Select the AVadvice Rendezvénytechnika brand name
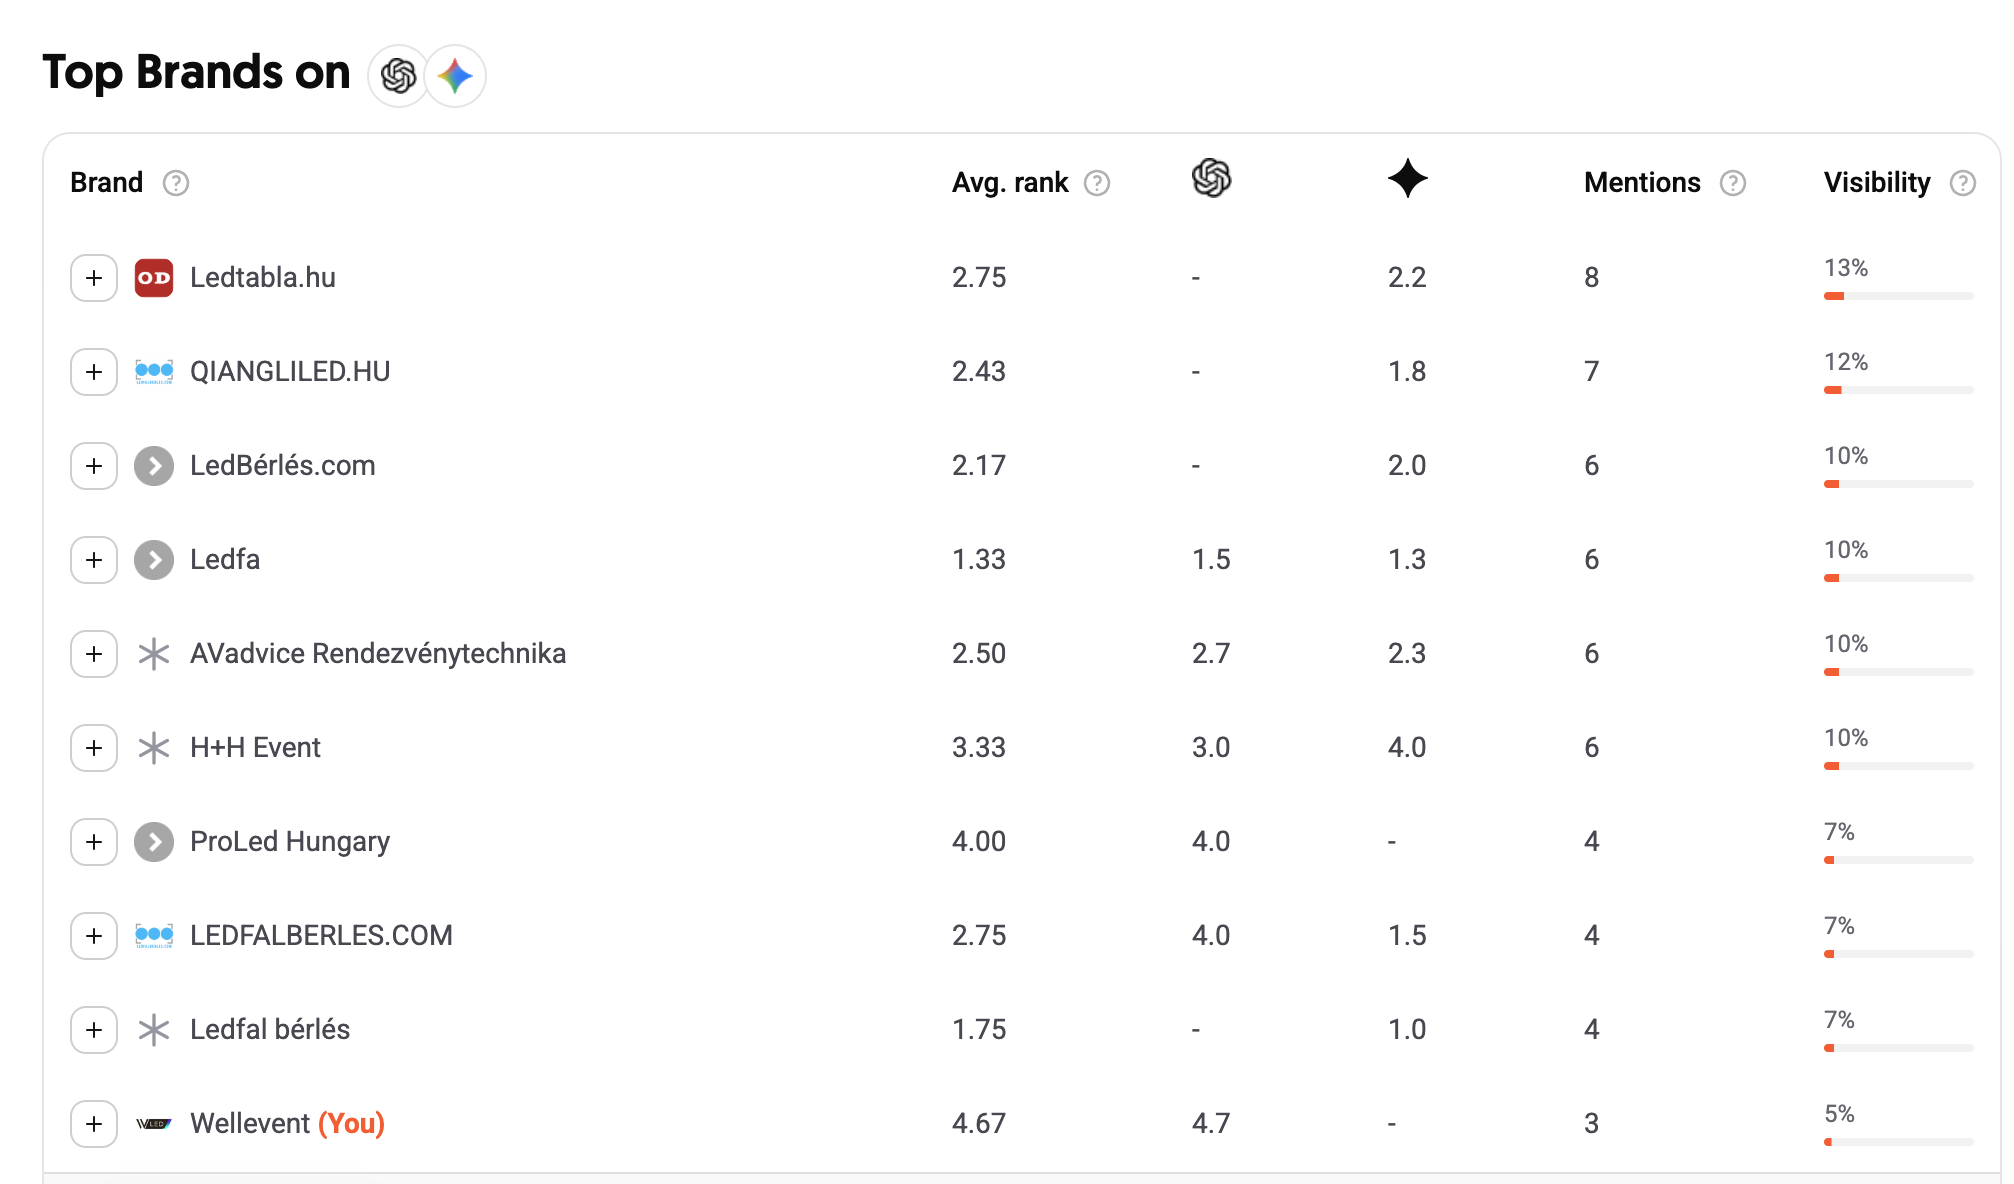 [378, 654]
